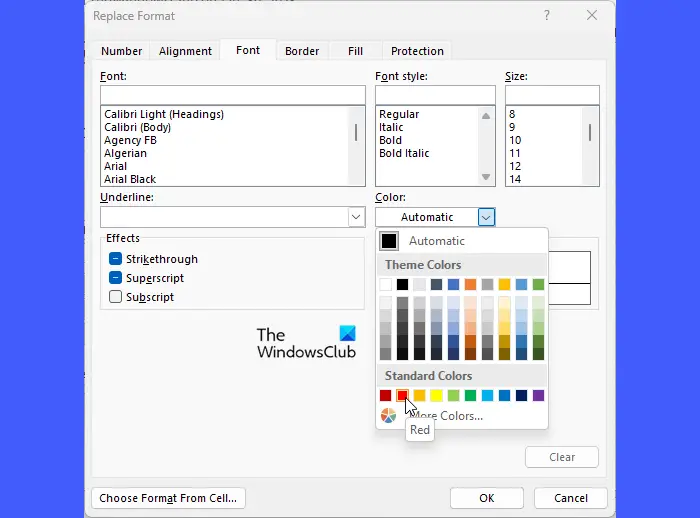Collapse the Color dropdown arrow

486,217
